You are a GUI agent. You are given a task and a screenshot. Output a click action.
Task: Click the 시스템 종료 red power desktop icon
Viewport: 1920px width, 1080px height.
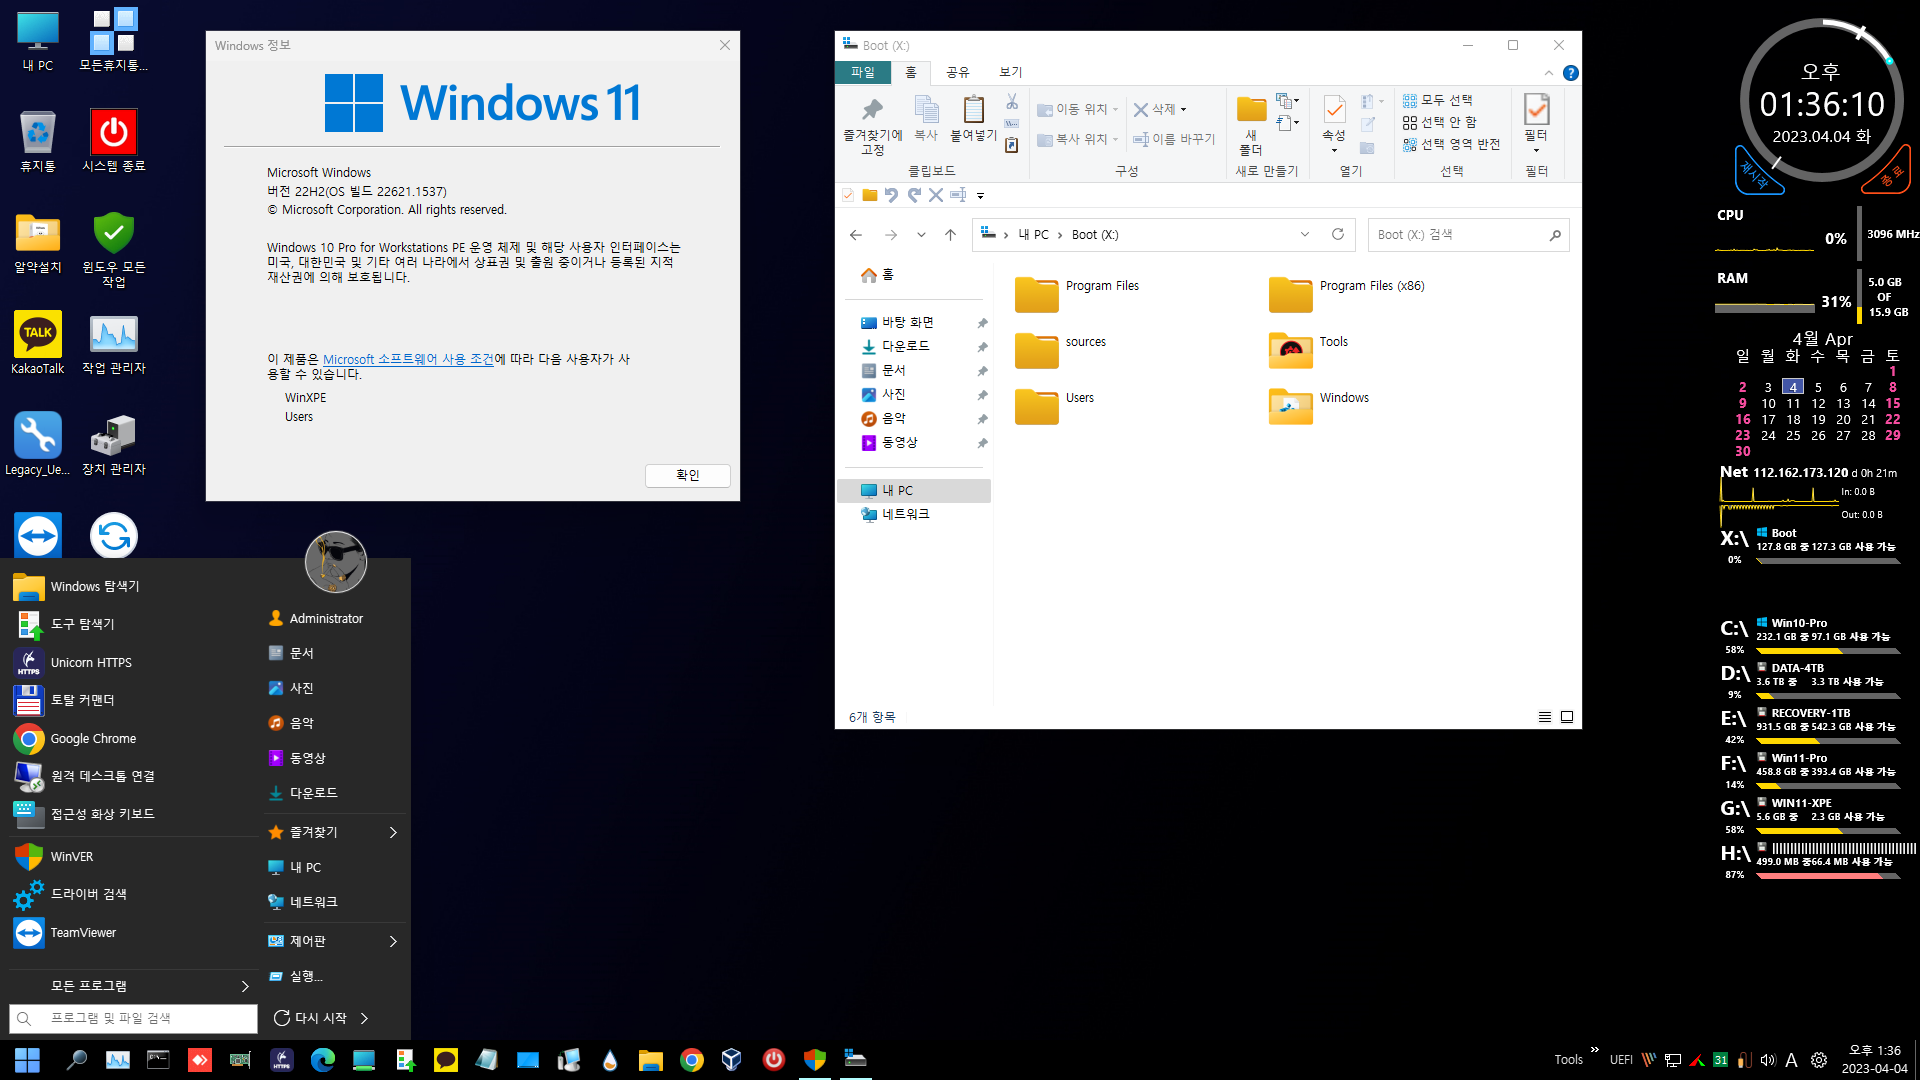(x=113, y=141)
